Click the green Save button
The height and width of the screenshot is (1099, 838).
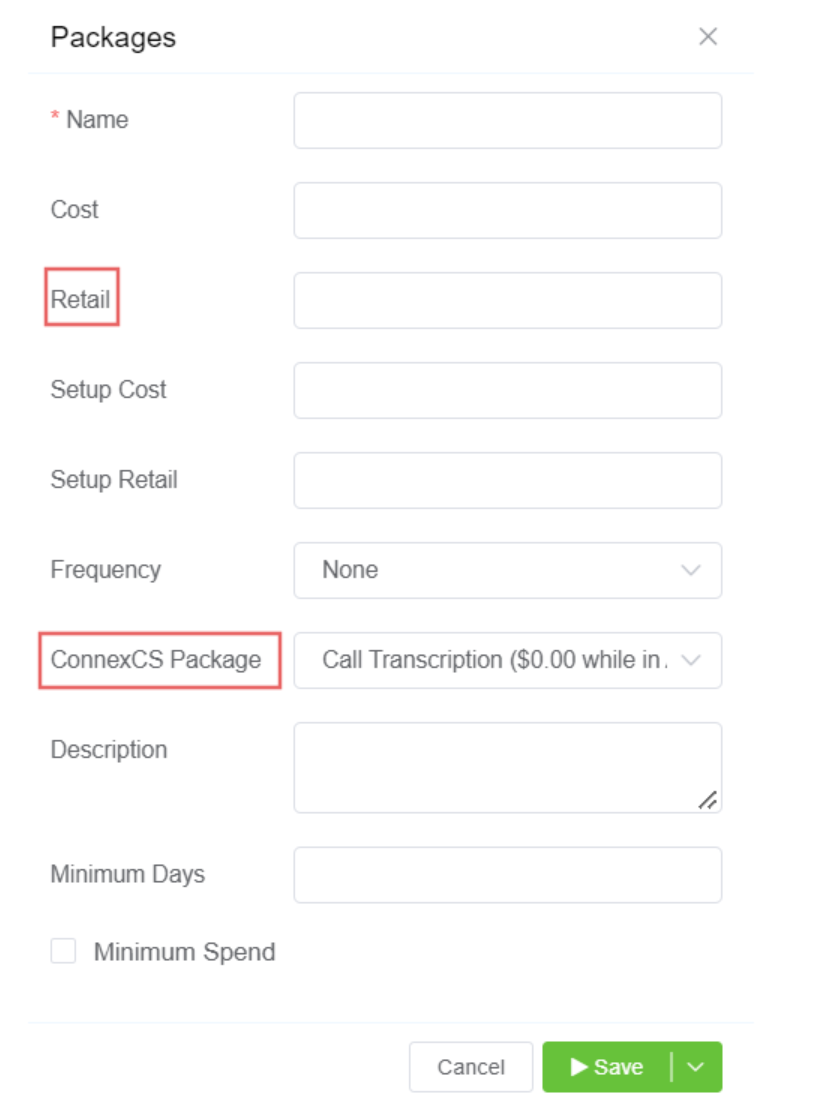(608, 1067)
